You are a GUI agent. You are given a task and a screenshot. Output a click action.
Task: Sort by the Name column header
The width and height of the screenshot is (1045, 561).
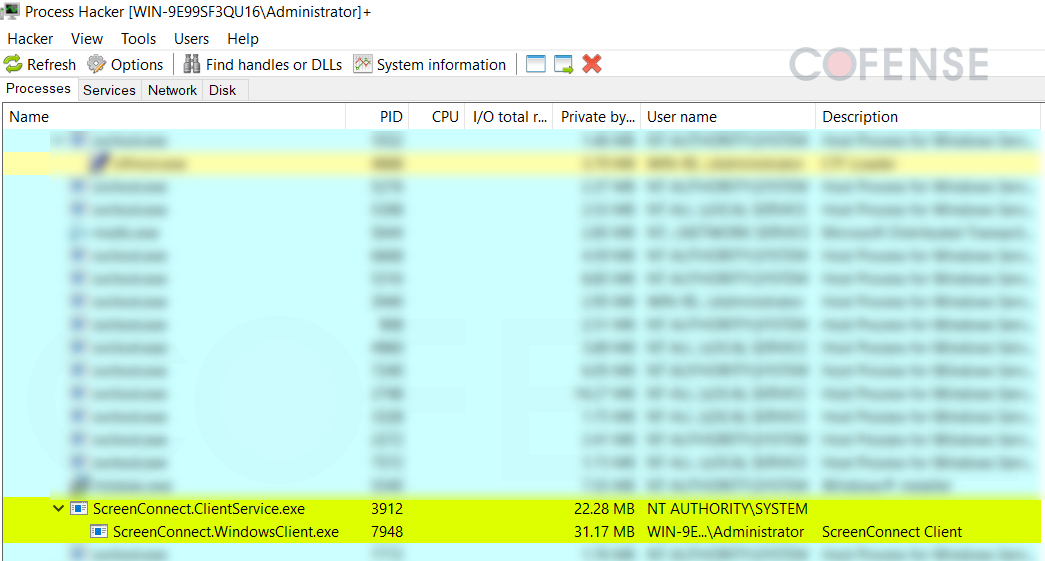coord(174,117)
